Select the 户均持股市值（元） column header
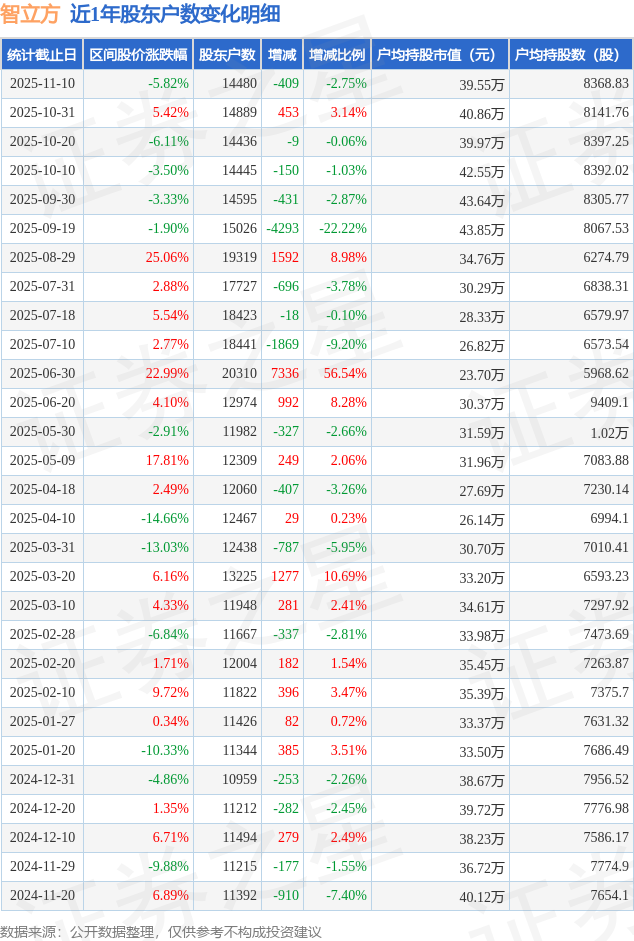This screenshot has width=634, height=941. 439,55
